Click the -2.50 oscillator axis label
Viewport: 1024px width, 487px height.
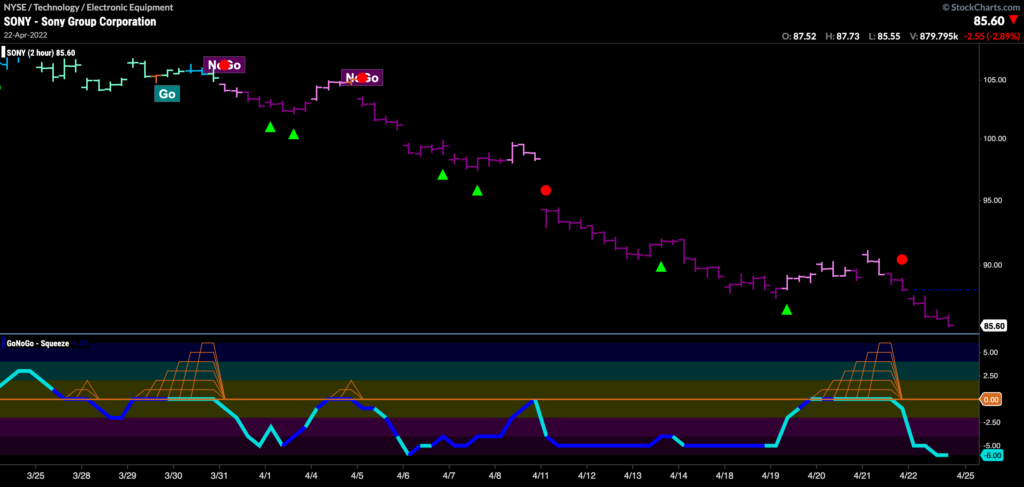tap(993, 422)
